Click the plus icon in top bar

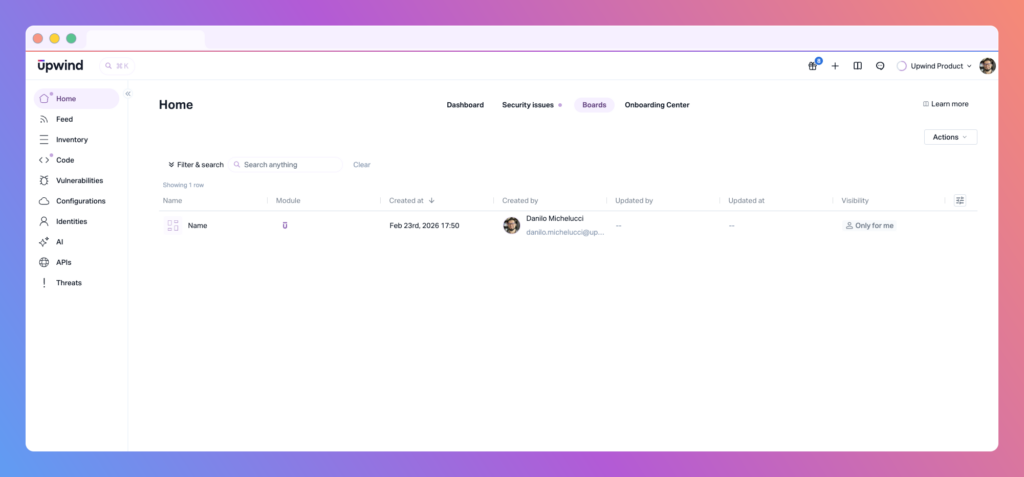click(835, 66)
